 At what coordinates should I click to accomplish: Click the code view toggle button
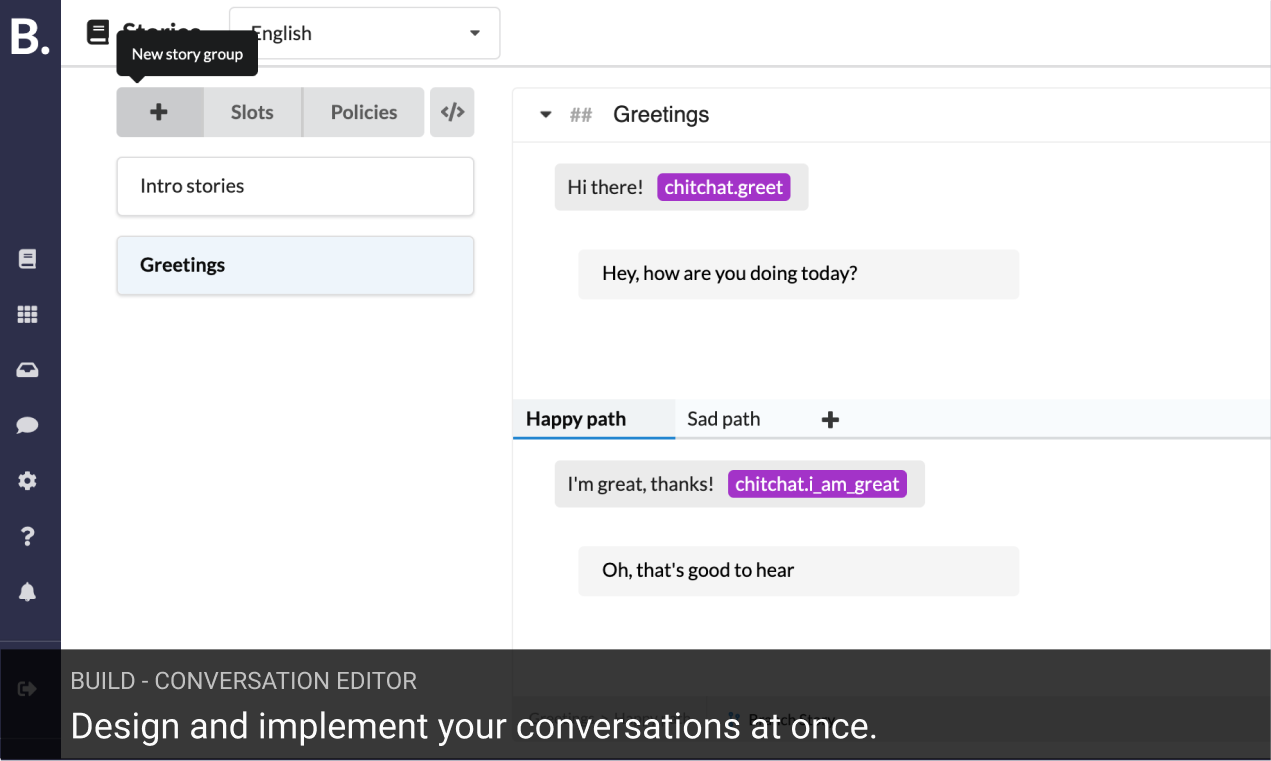coord(452,112)
